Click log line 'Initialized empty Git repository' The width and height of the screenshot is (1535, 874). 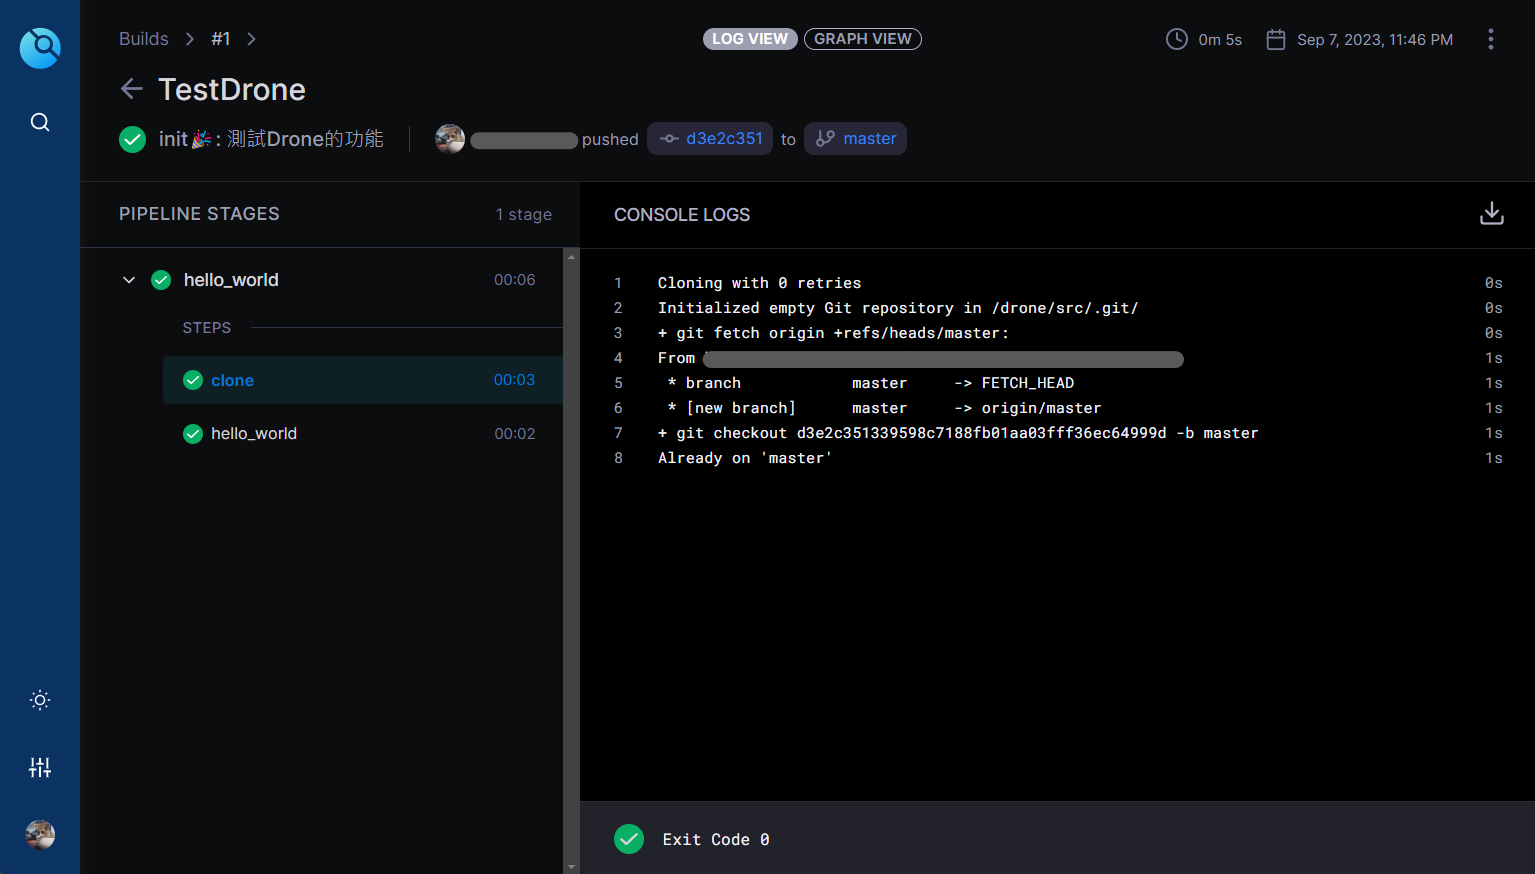pyautogui.click(x=898, y=308)
